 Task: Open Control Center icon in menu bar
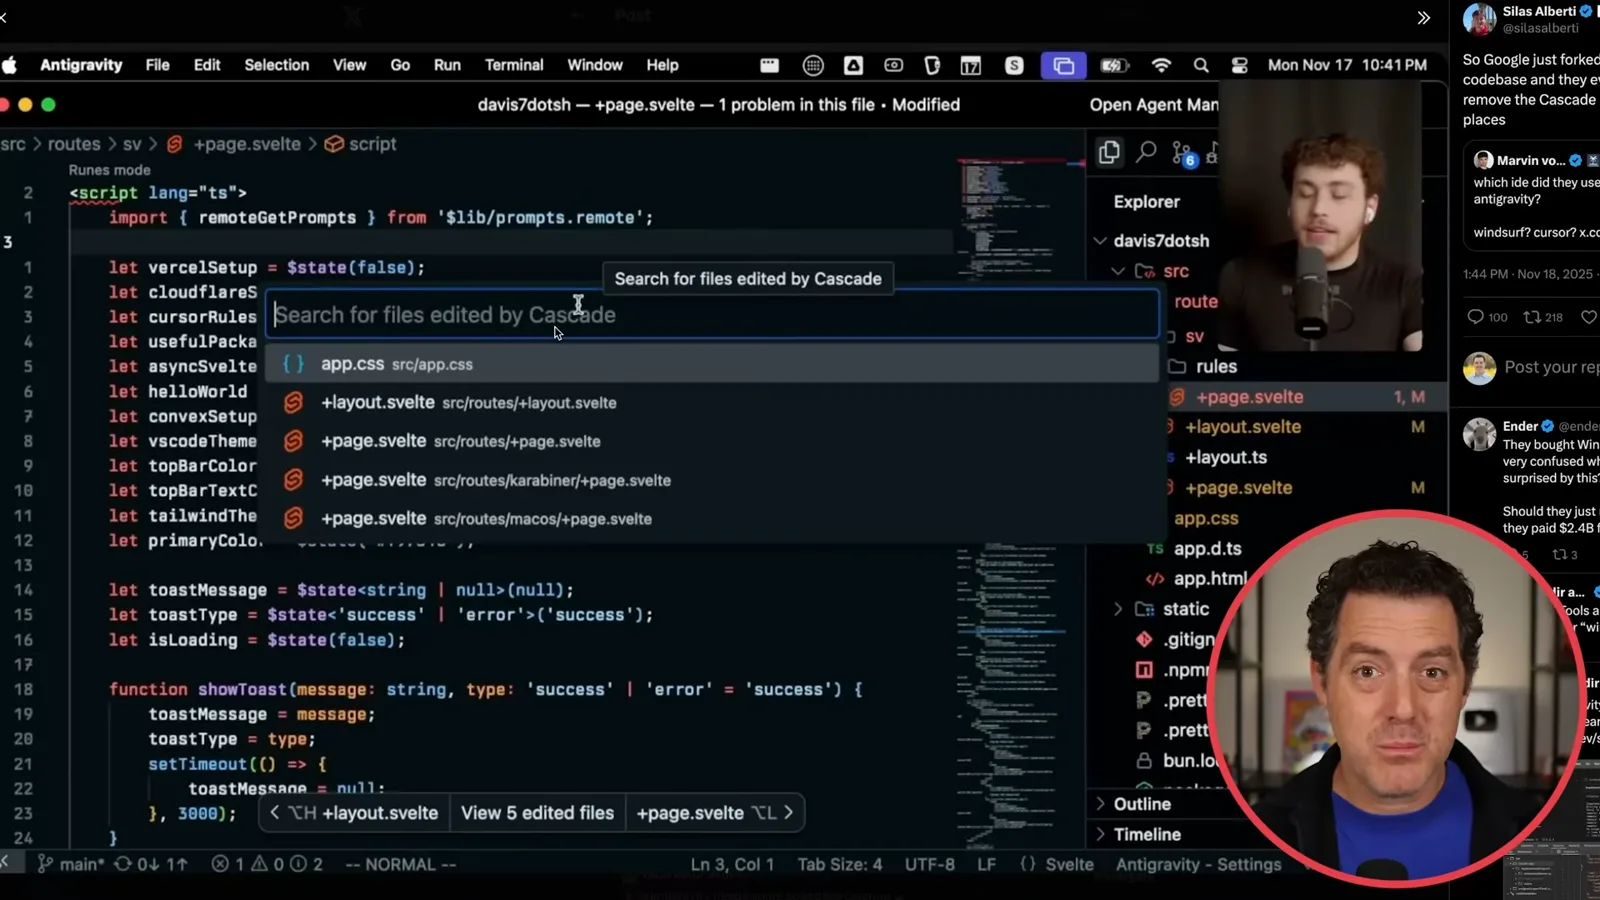pyautogui.click(x=1239, y=65)
